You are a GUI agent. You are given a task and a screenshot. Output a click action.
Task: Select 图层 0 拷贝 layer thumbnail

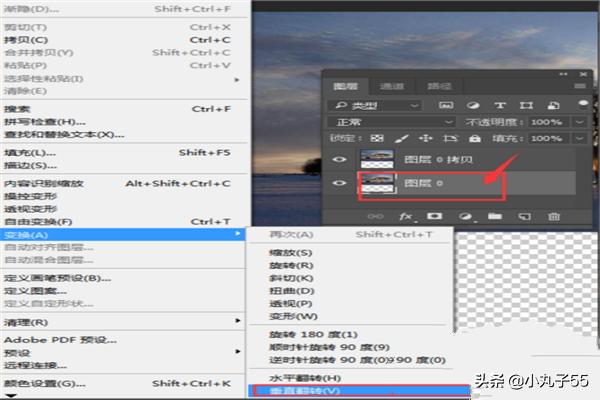[377, 159]
